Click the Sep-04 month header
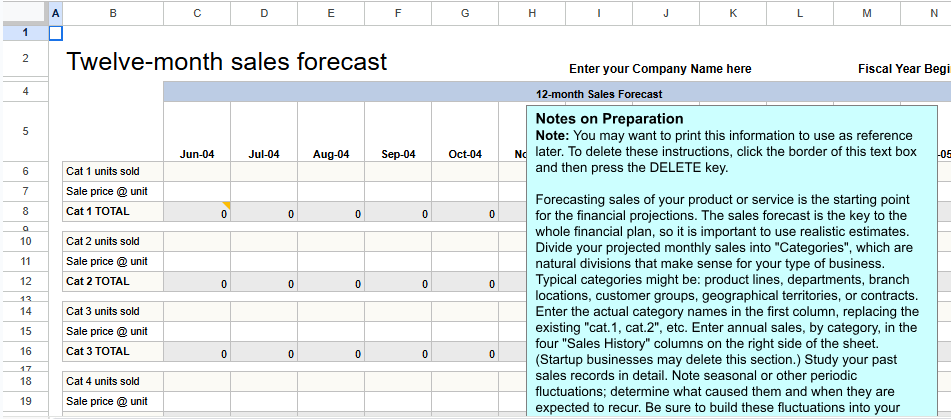This screenshot has height=419, width=951. pyautogui.click(x=398, y=154)
